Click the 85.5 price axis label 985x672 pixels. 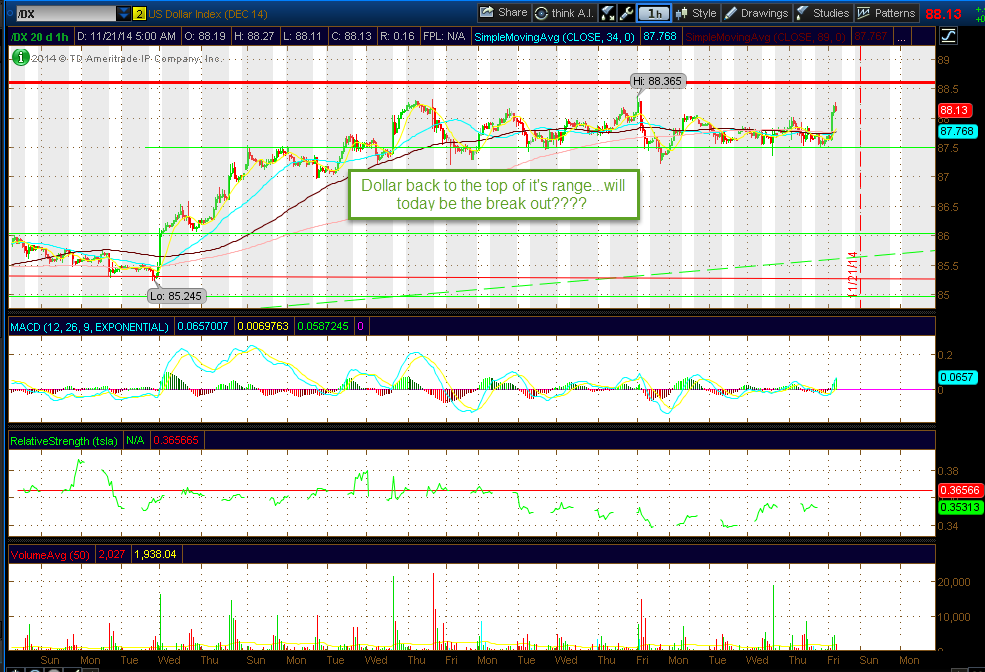pos(947,266)
